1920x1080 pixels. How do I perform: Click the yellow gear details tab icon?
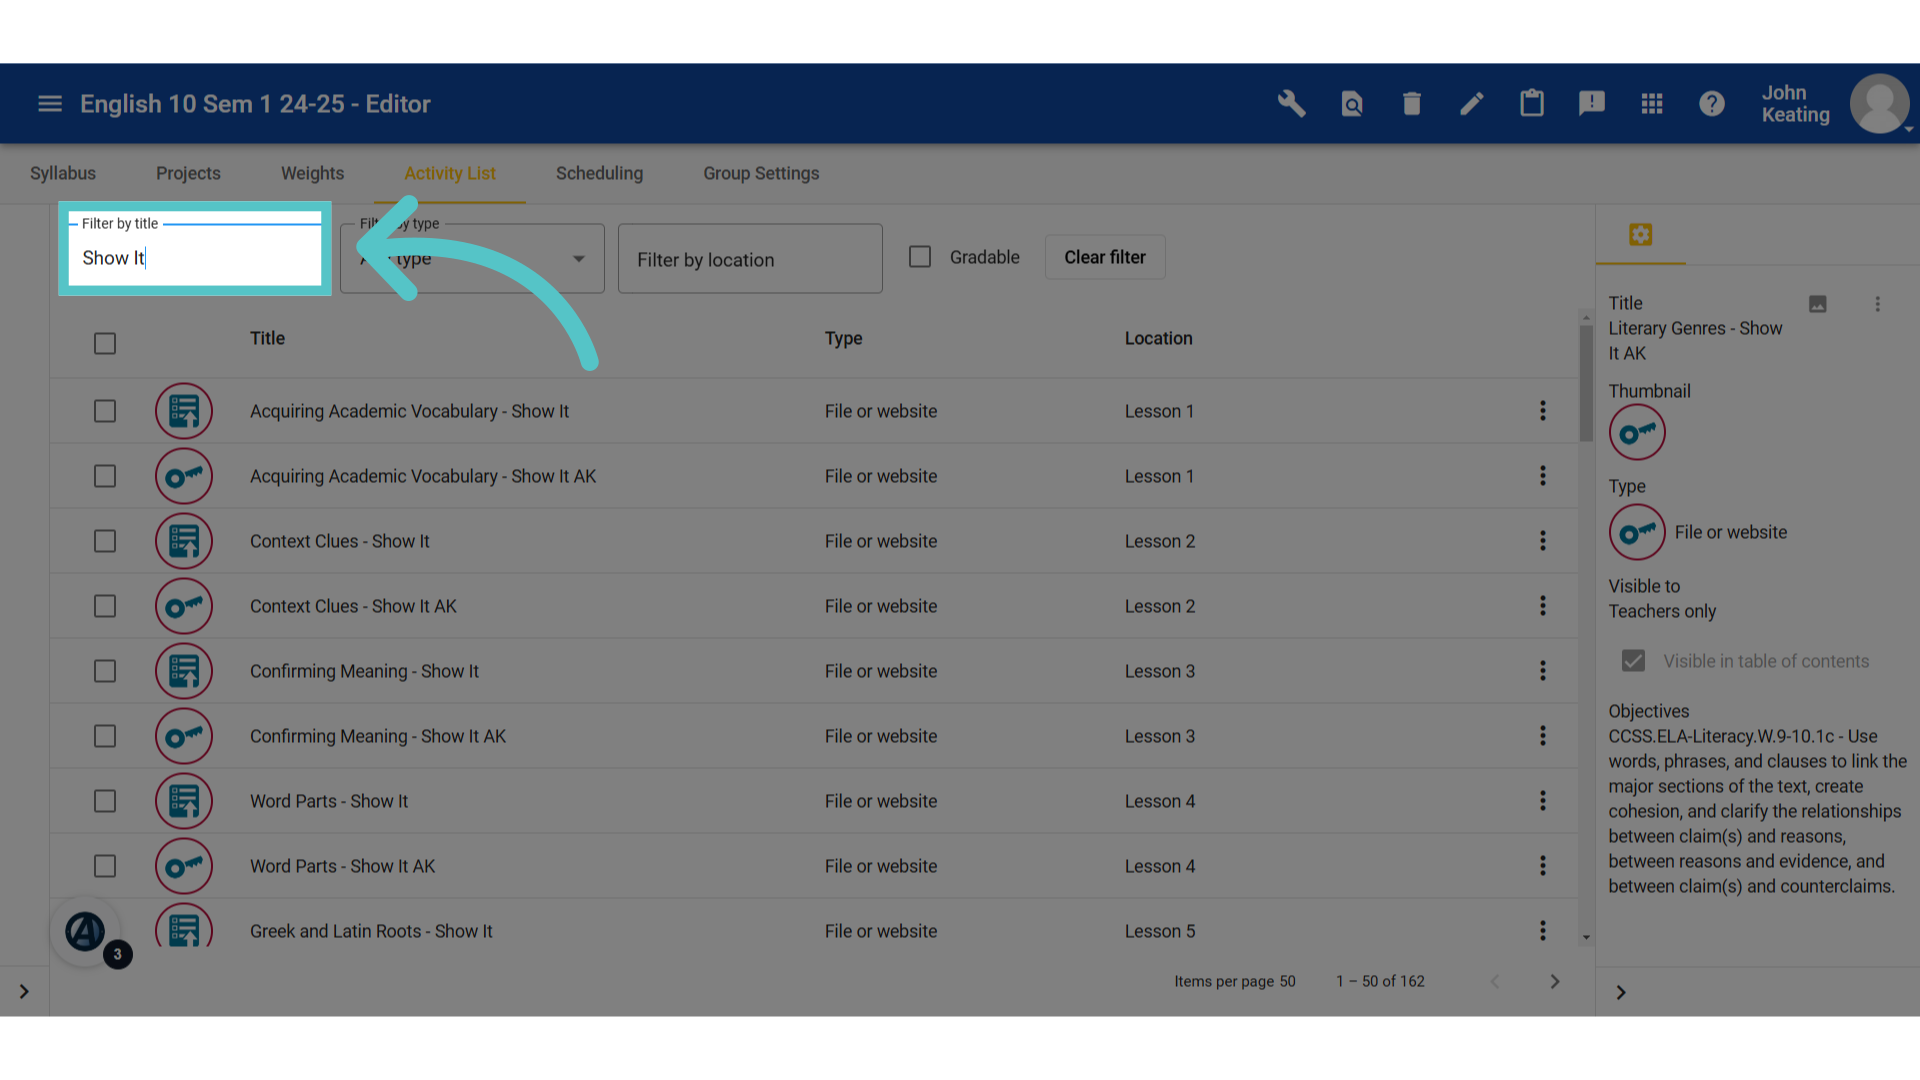[x=1641, y=235]
